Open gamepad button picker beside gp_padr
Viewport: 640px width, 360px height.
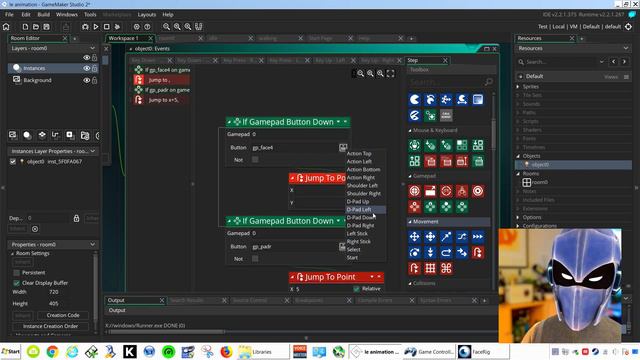click(x=342, y=247)
